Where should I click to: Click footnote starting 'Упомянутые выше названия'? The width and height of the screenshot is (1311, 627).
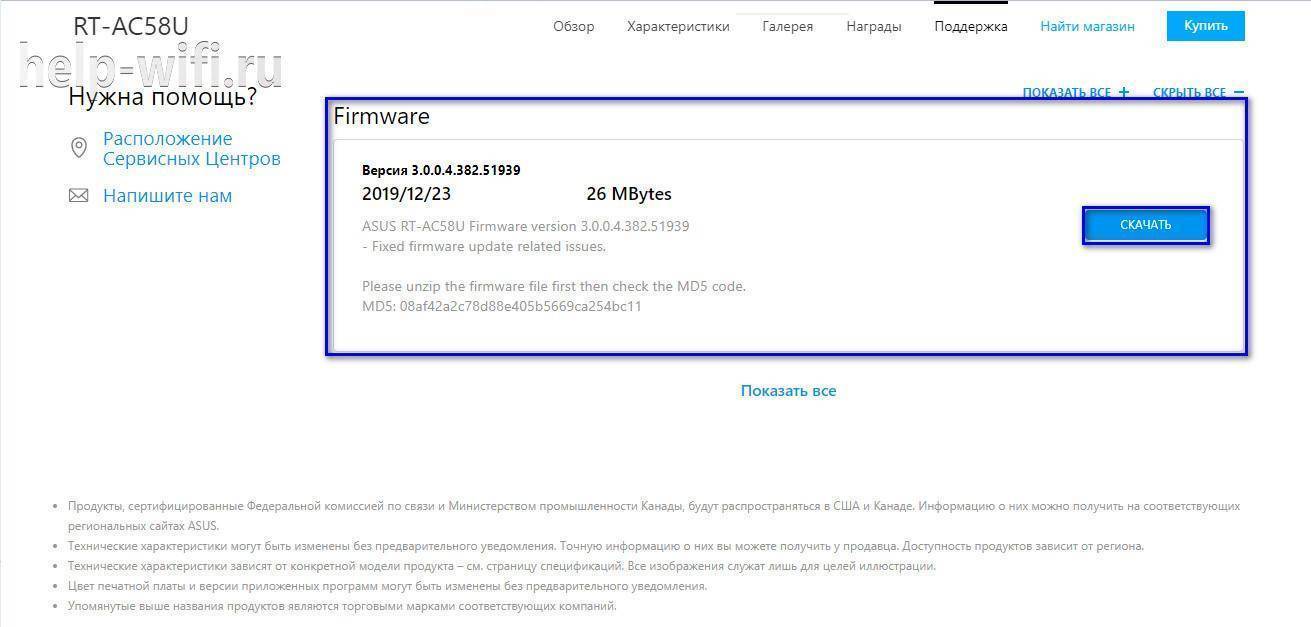tap(342, 606)
